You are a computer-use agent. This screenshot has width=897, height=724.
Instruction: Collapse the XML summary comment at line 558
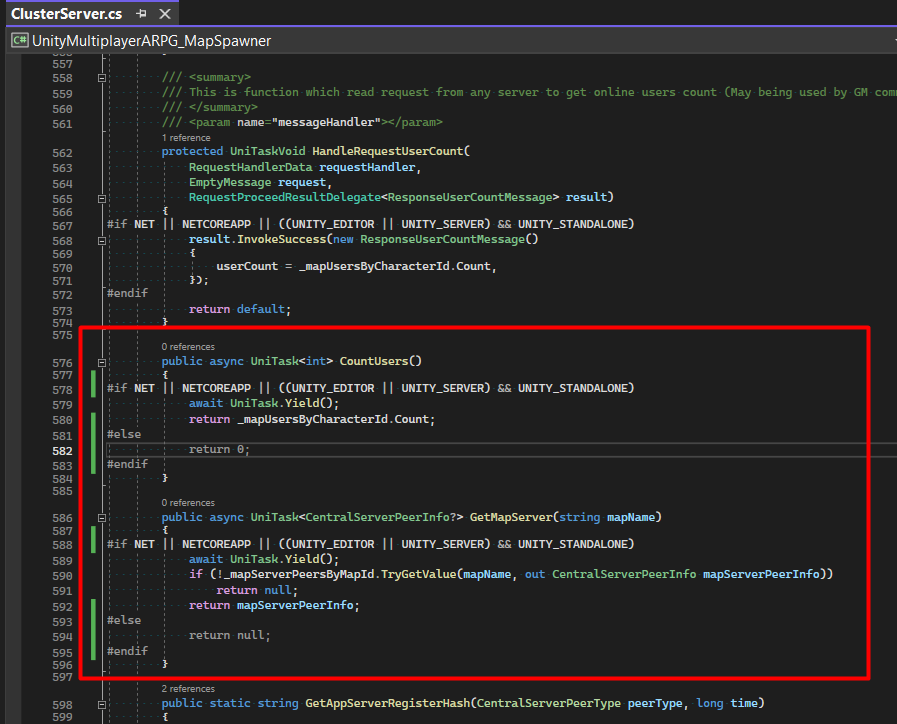[102, 76]
